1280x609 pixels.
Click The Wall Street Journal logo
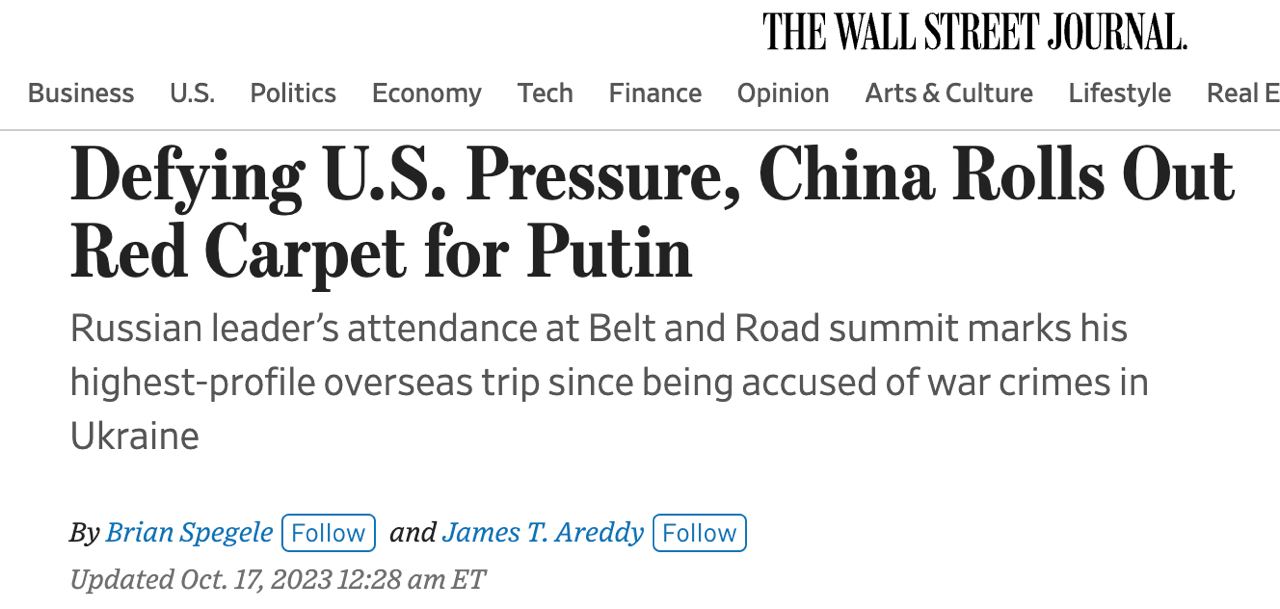click(x=974, y=31)
